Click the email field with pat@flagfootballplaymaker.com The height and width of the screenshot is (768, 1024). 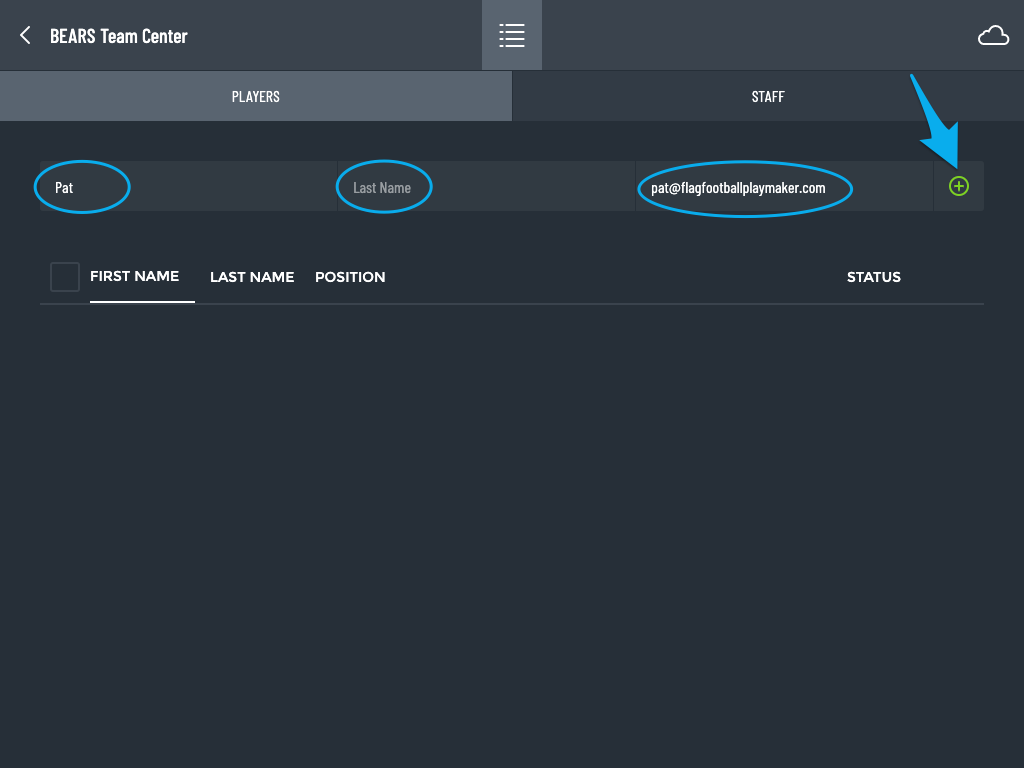784,187
